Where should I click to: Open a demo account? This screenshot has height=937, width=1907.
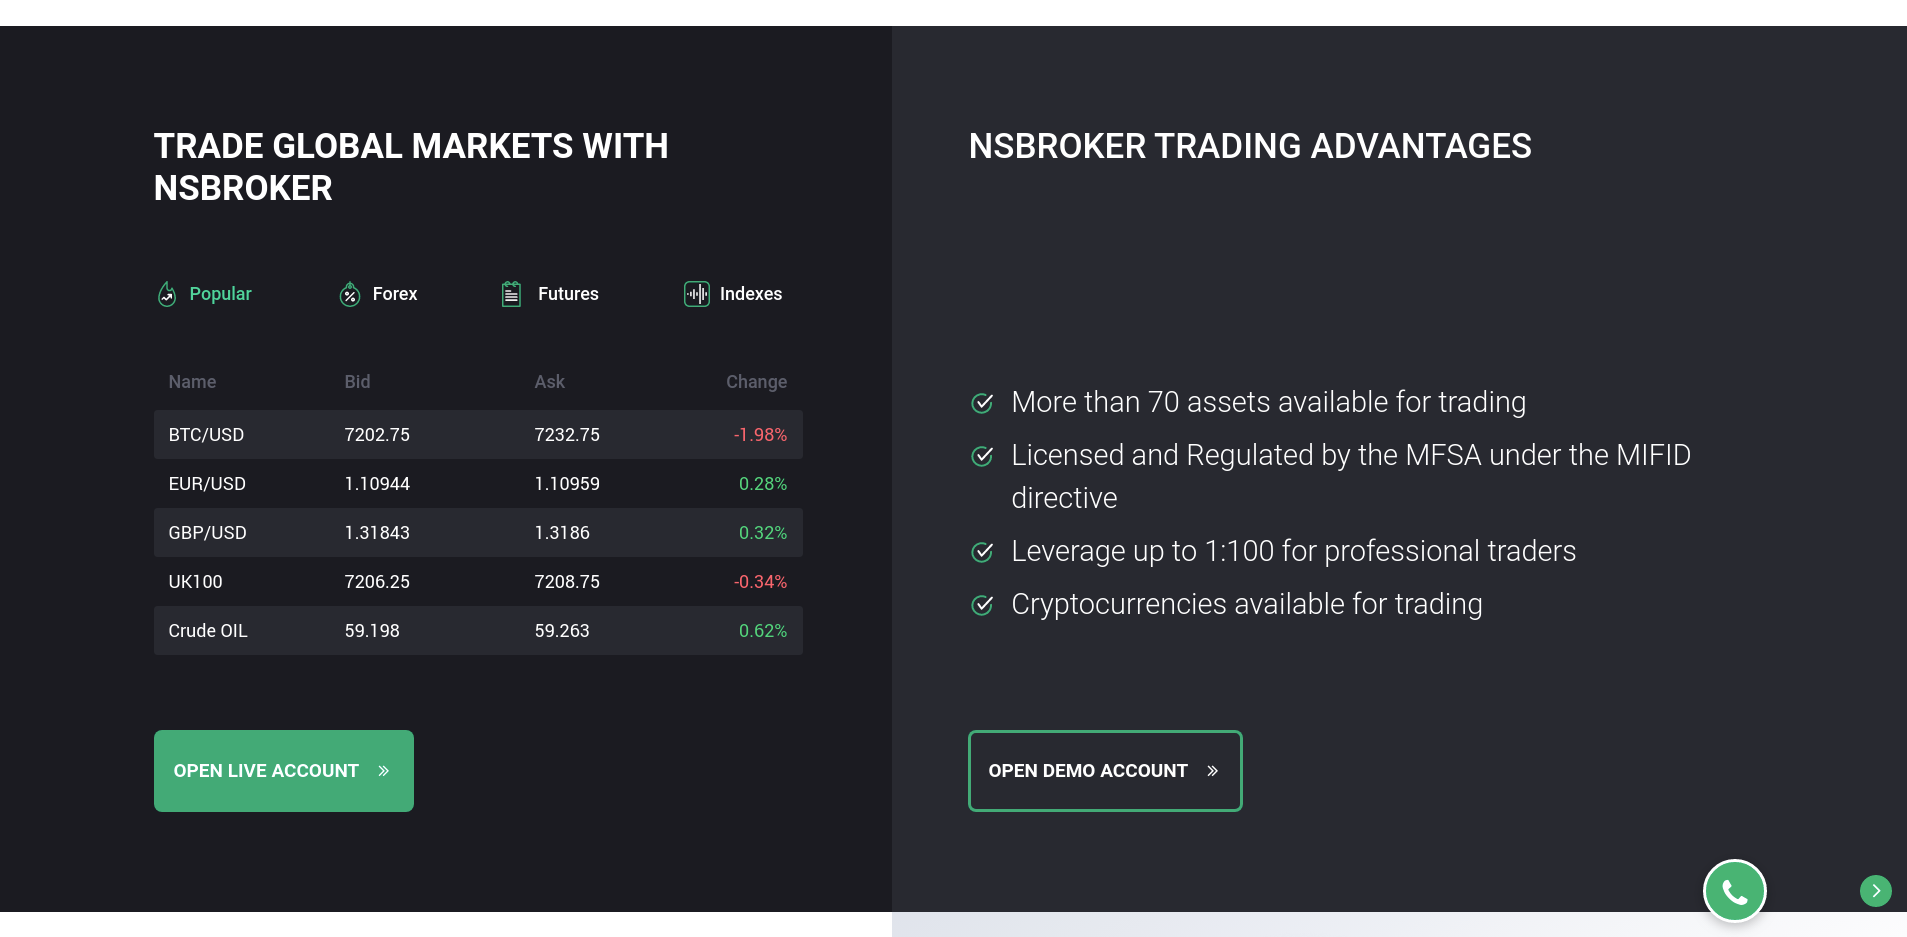1105,771
